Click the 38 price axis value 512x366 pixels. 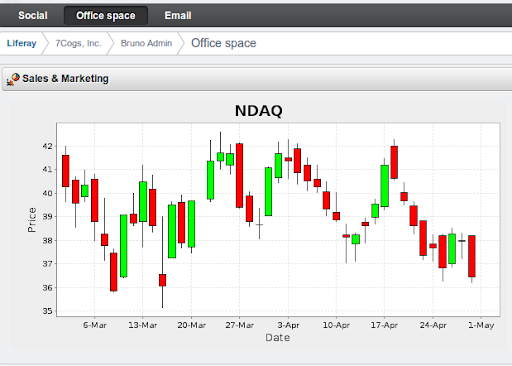pos(47,240)
